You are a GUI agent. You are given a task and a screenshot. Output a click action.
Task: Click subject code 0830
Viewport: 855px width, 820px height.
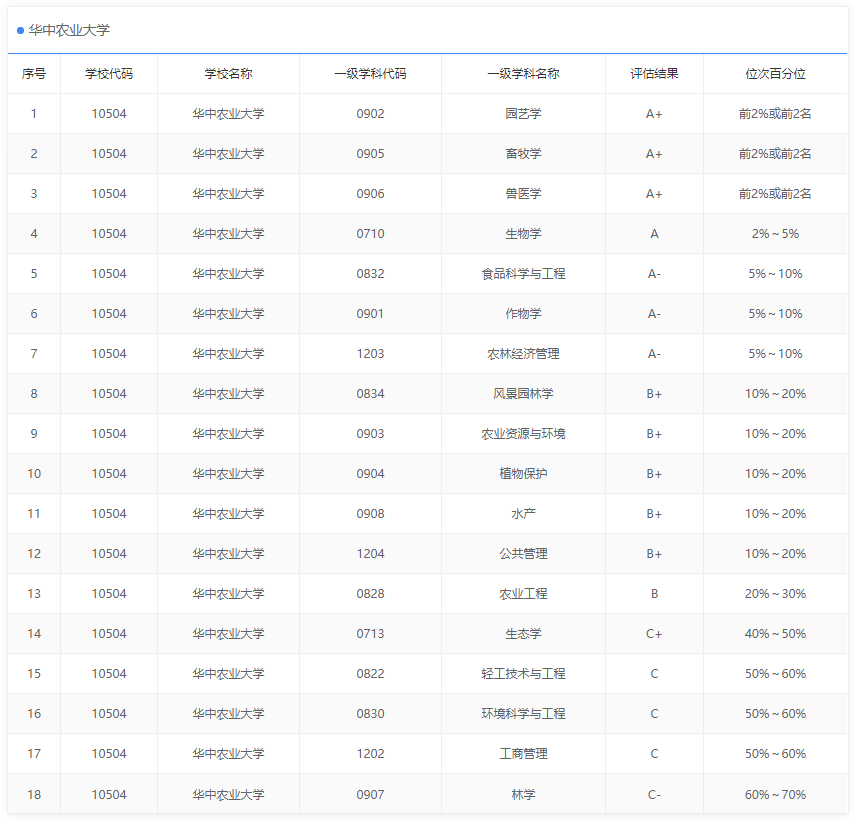point(370,713)
